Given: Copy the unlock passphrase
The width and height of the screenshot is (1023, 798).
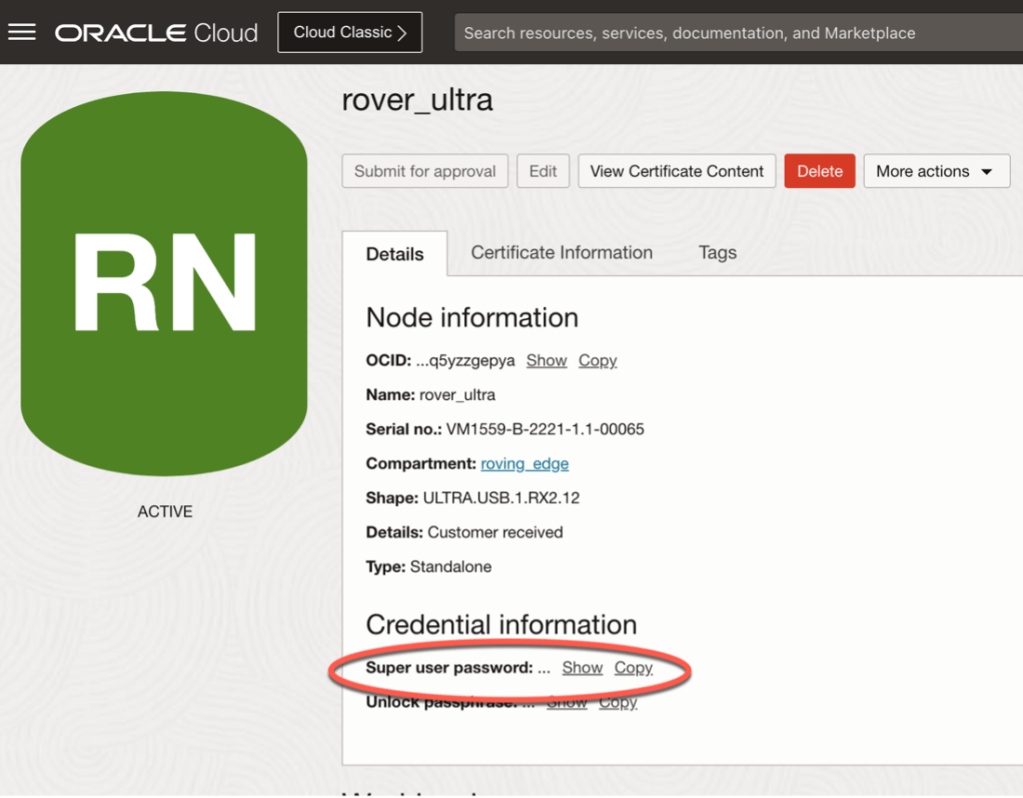Looking at the screenshot, I should tap(618, 702).
